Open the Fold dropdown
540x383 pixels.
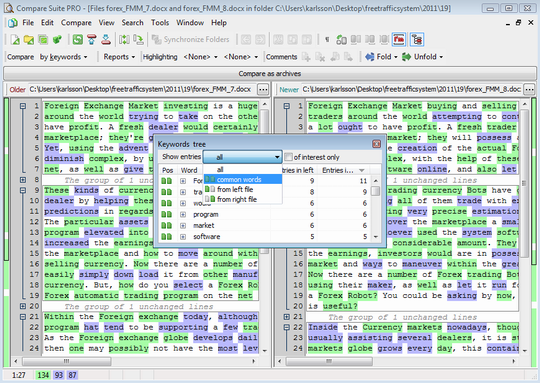pos(381,57)
